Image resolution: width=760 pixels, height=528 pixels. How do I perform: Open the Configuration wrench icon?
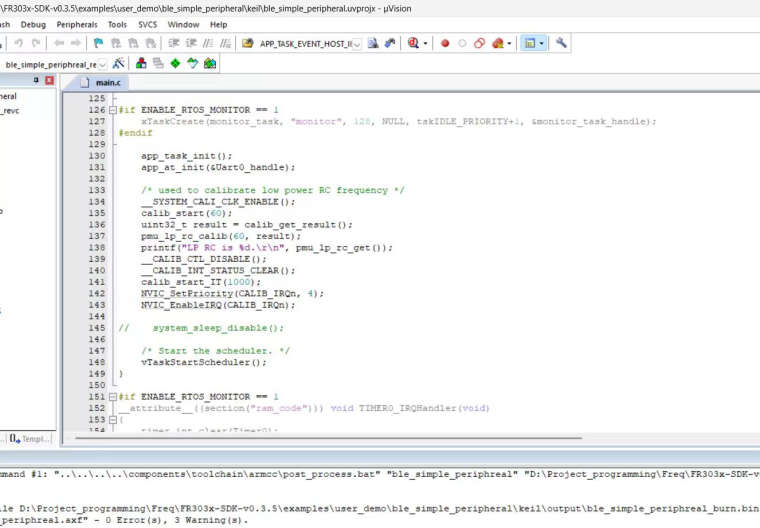coord(562,44)
